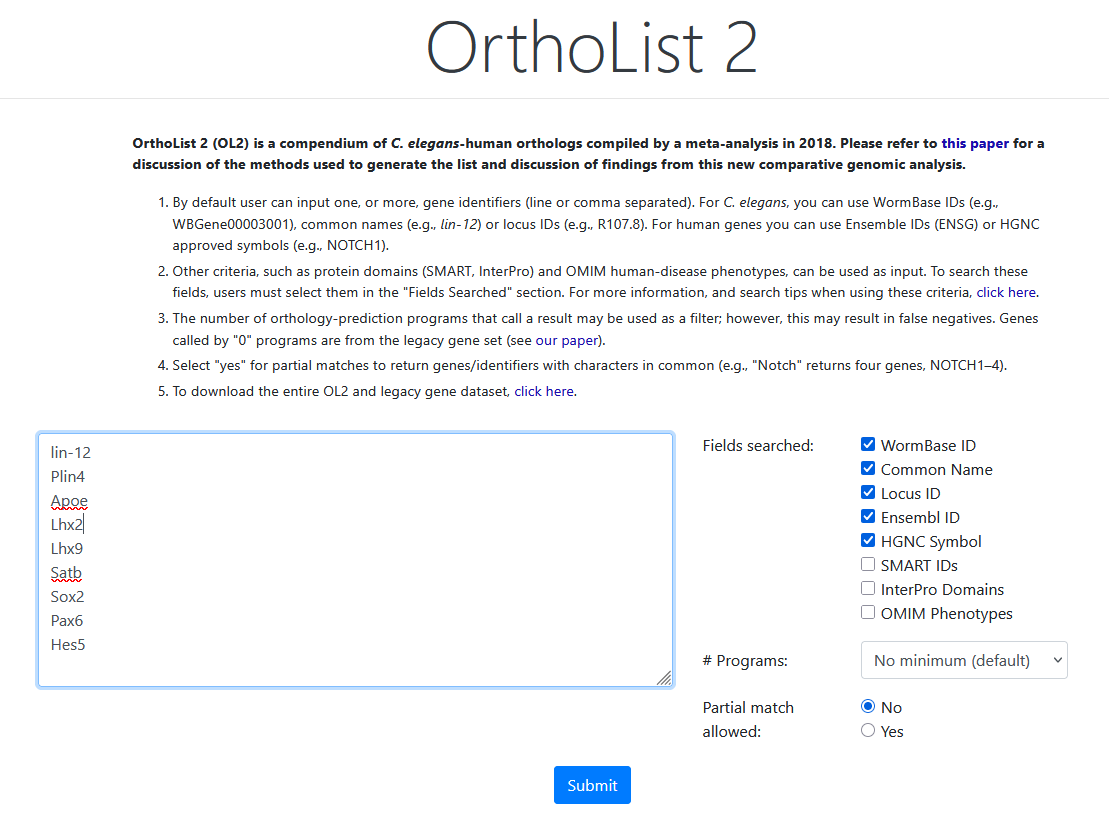Click the OrthoList 2 page heading
This screenshot has width=1109, height=819.
coord(592,47)
